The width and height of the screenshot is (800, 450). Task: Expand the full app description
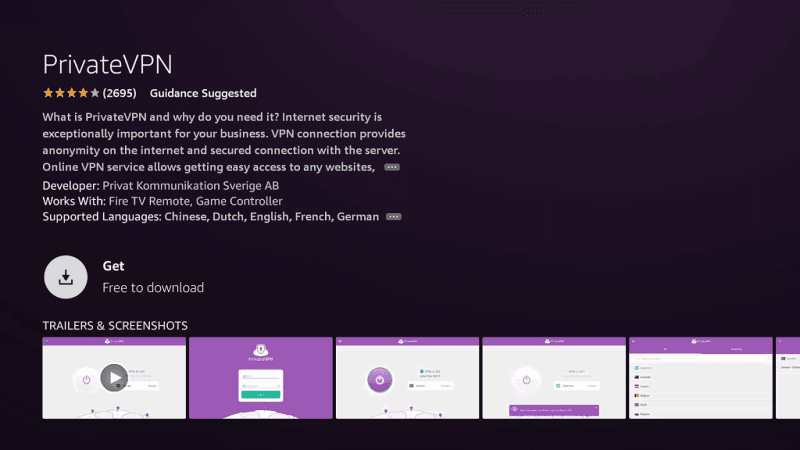(x=392, y=167)
